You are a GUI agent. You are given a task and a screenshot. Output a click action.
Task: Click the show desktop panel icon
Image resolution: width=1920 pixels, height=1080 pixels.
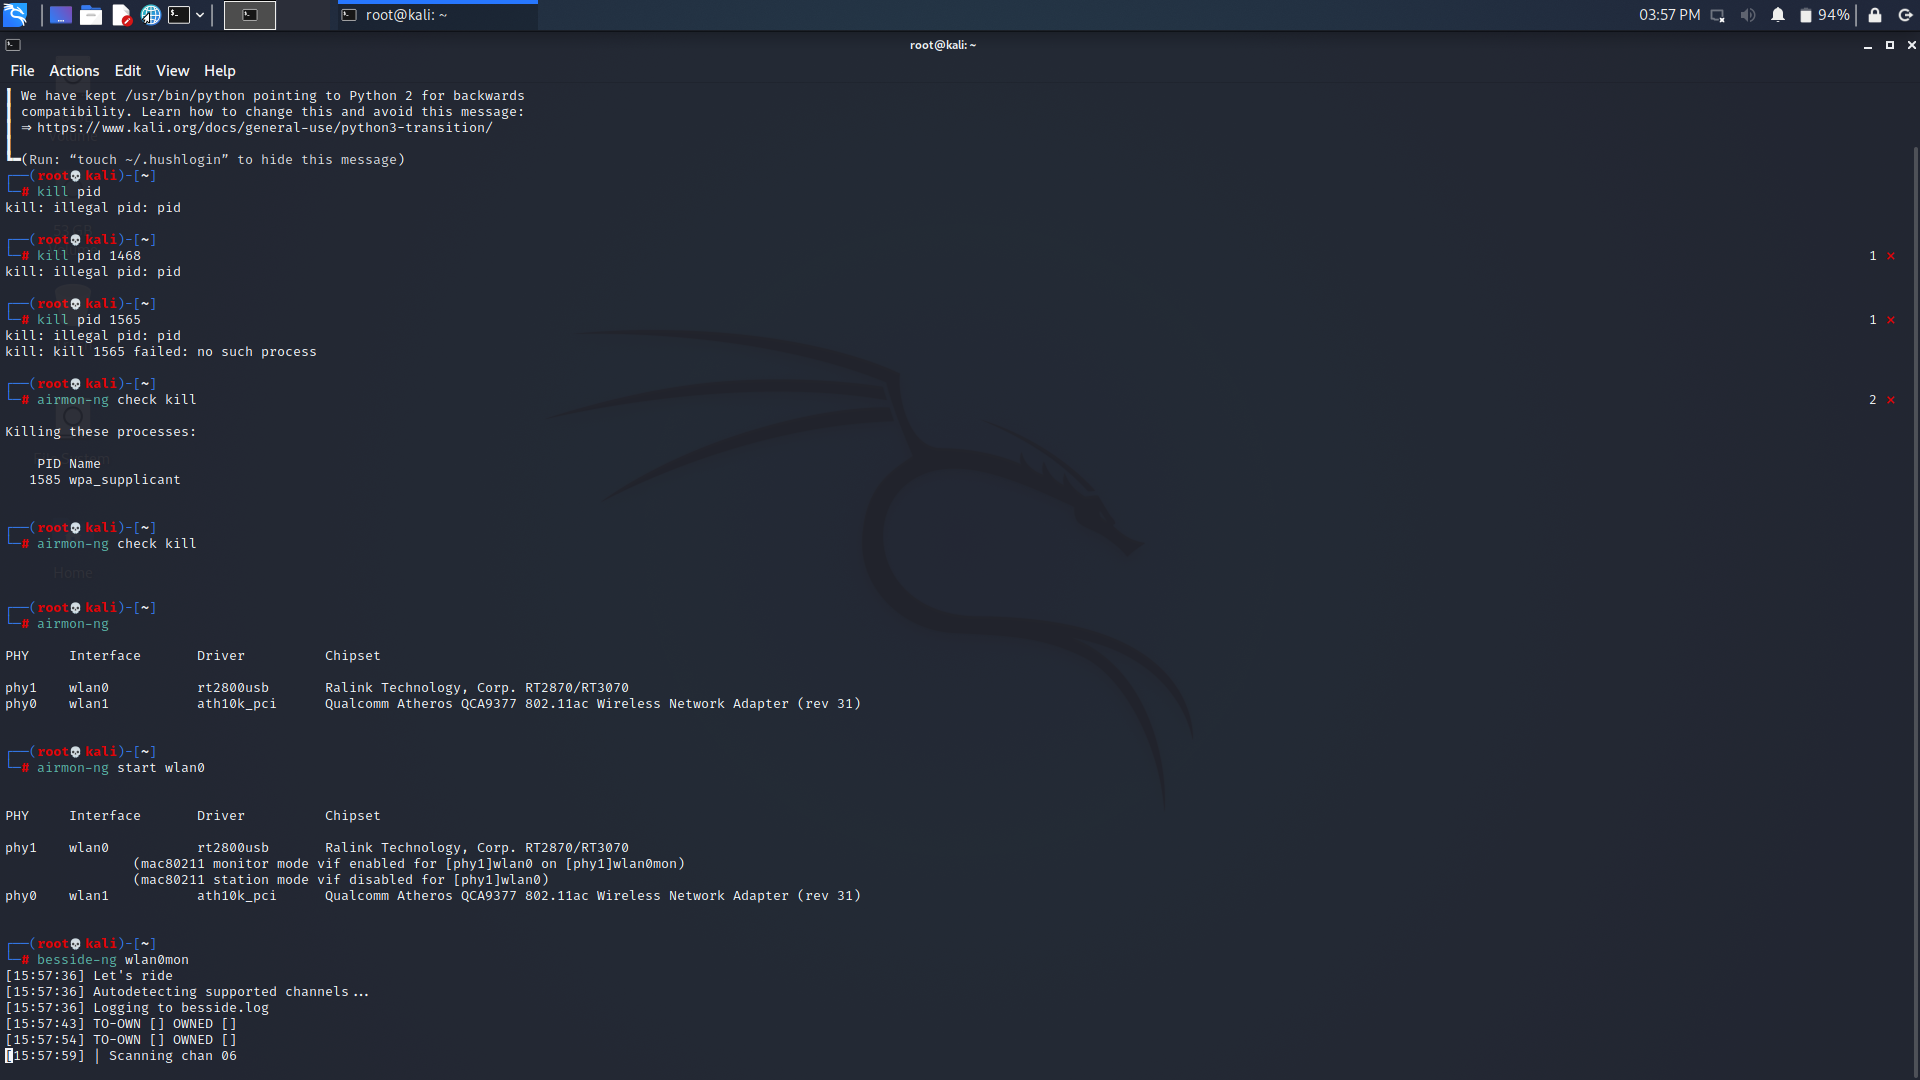[61, 15]
